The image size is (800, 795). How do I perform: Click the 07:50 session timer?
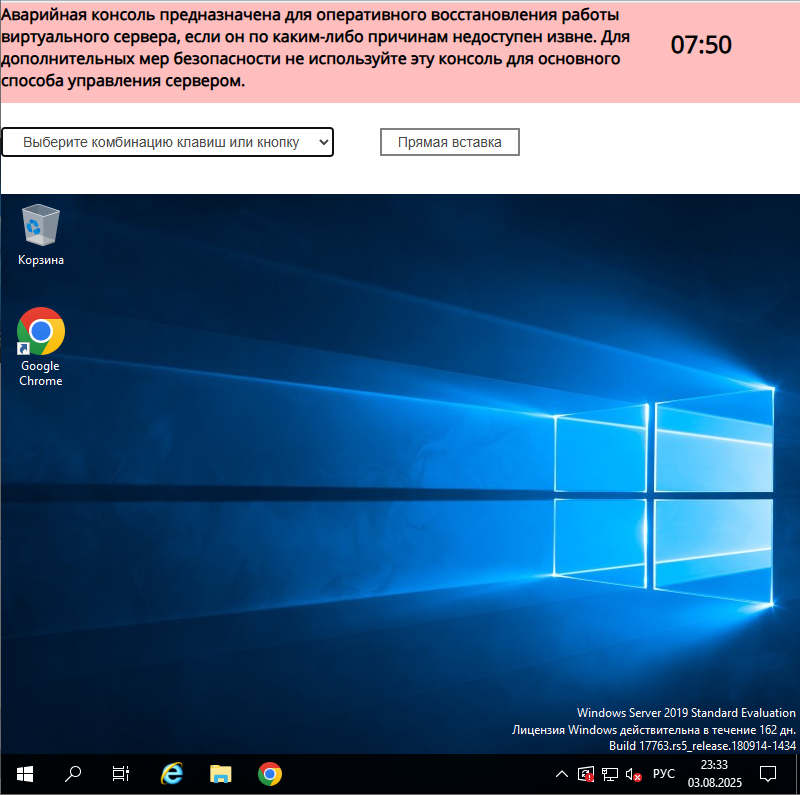pyautogui.click(x=701, y=45)
